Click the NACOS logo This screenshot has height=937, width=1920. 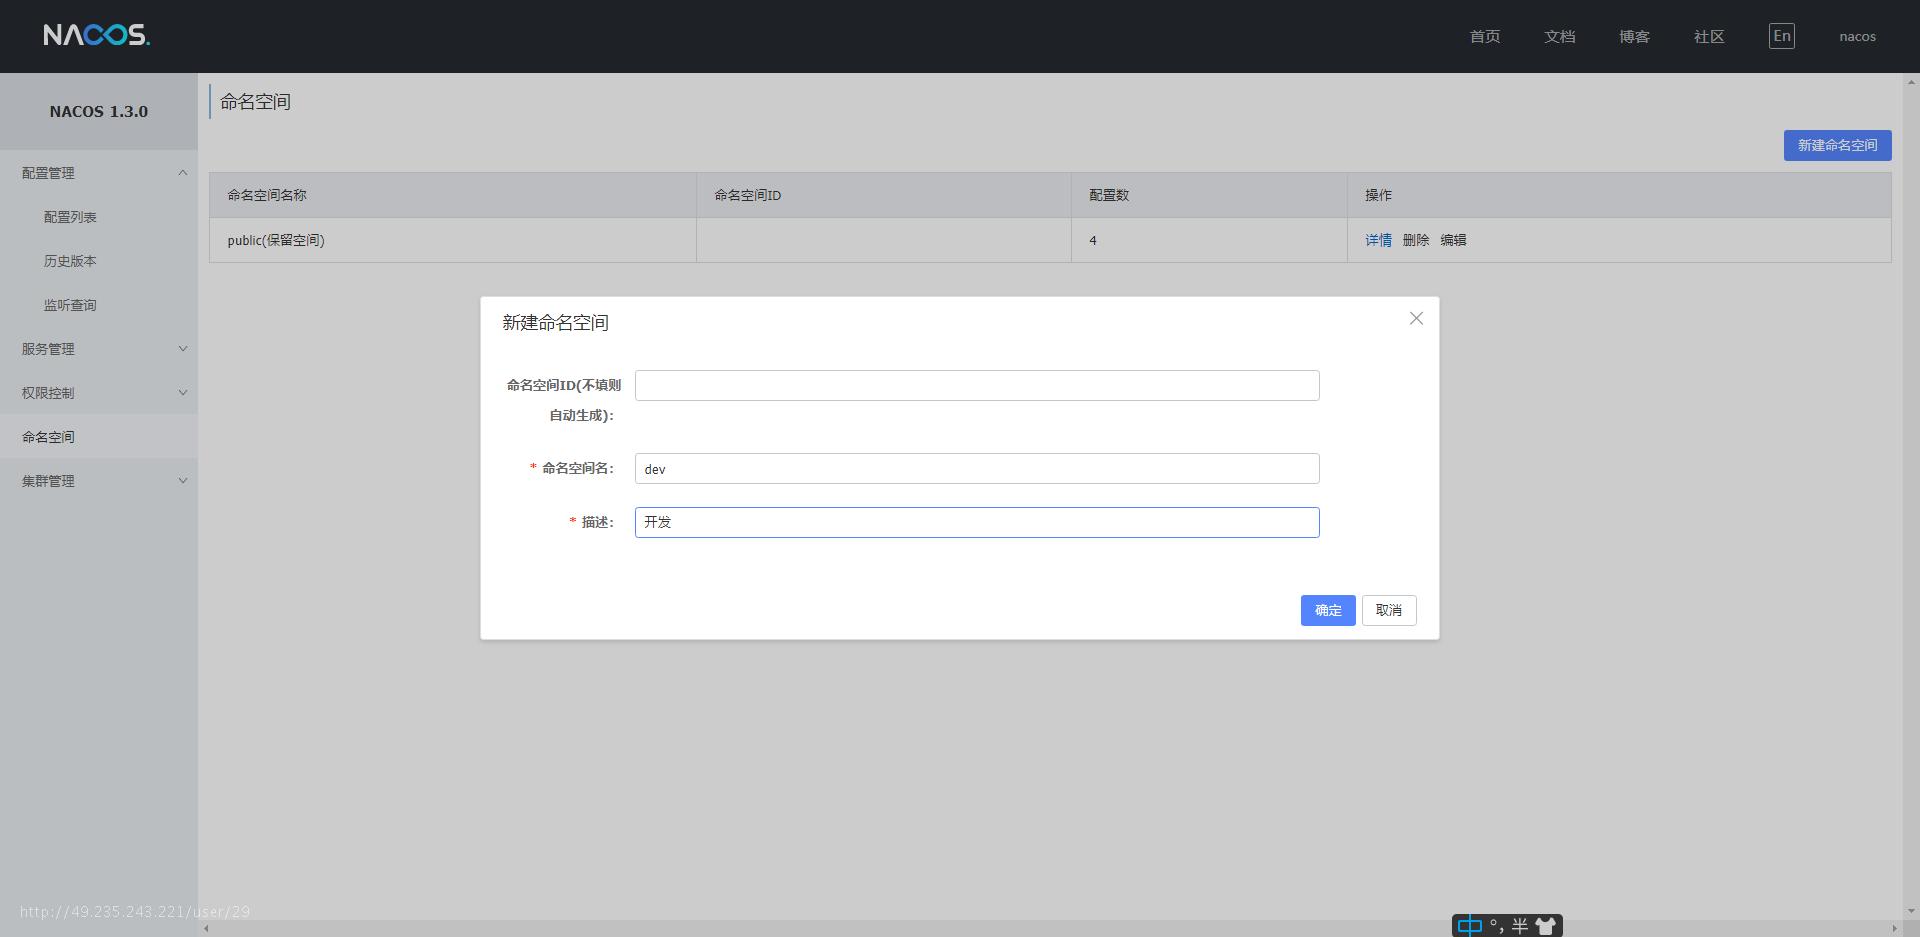pos(97,36)
